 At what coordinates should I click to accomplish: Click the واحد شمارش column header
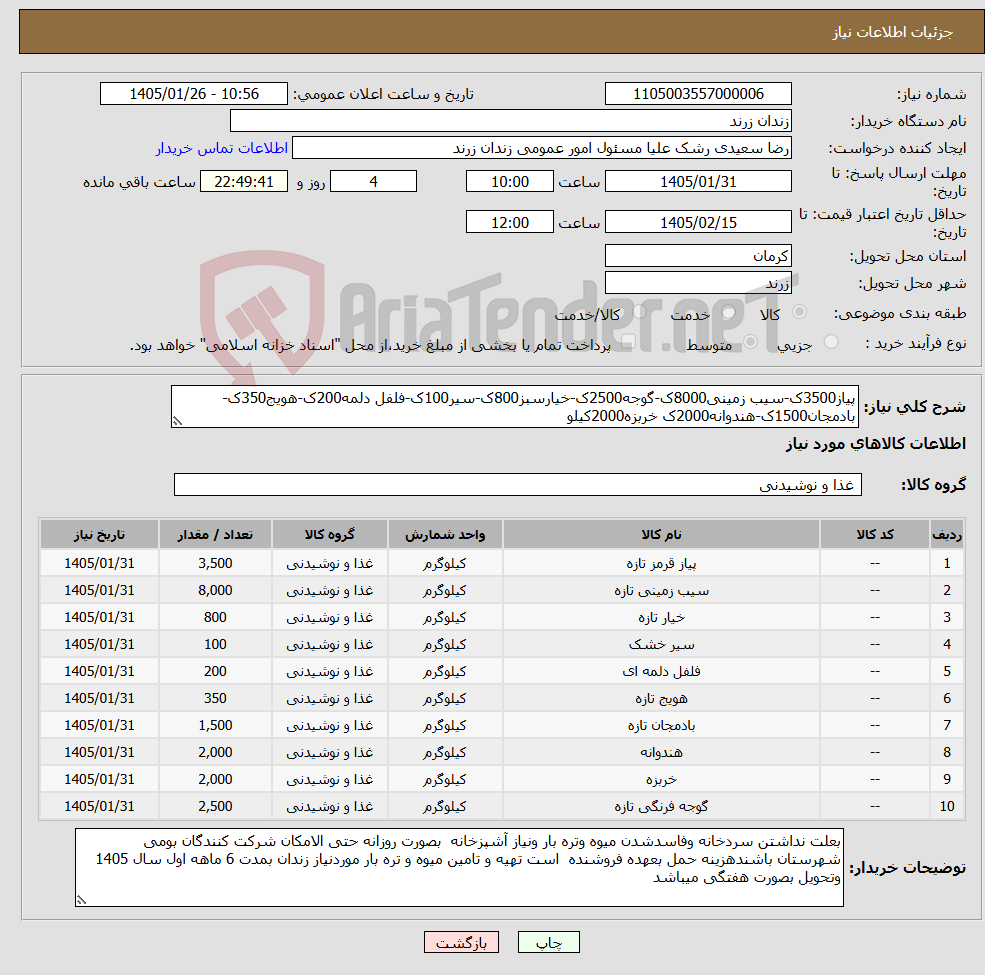[445, 535]
